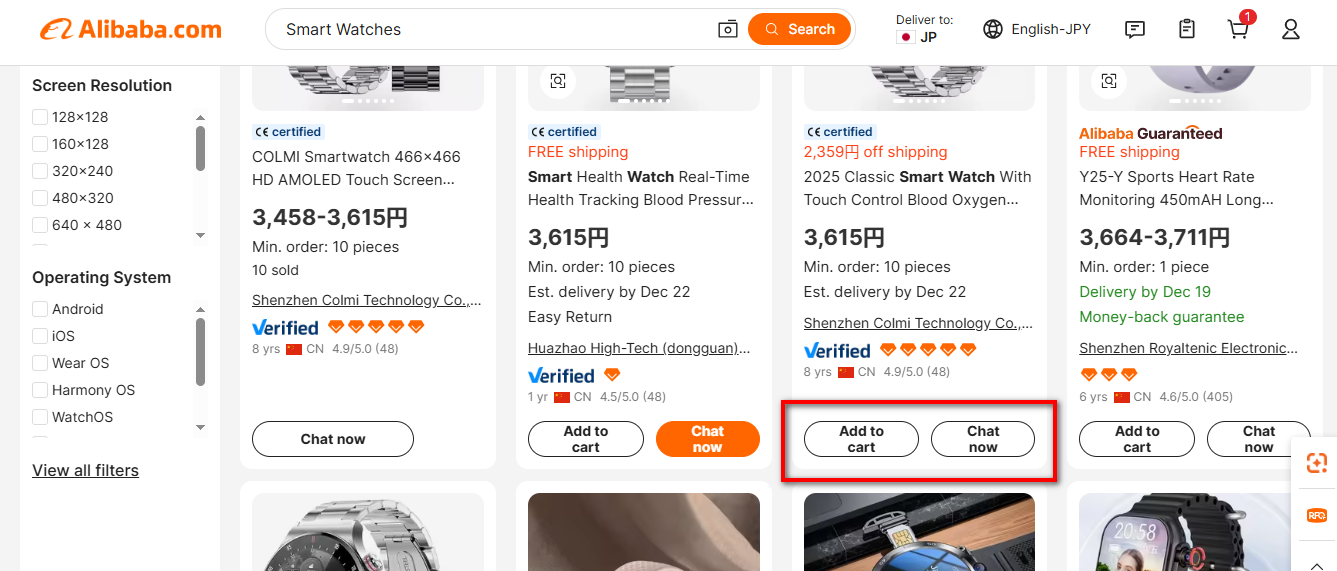This screenshot has height=571, width=1337.
Task: Find similar items for Smart Health Watch
Action: tap(558, 81)
